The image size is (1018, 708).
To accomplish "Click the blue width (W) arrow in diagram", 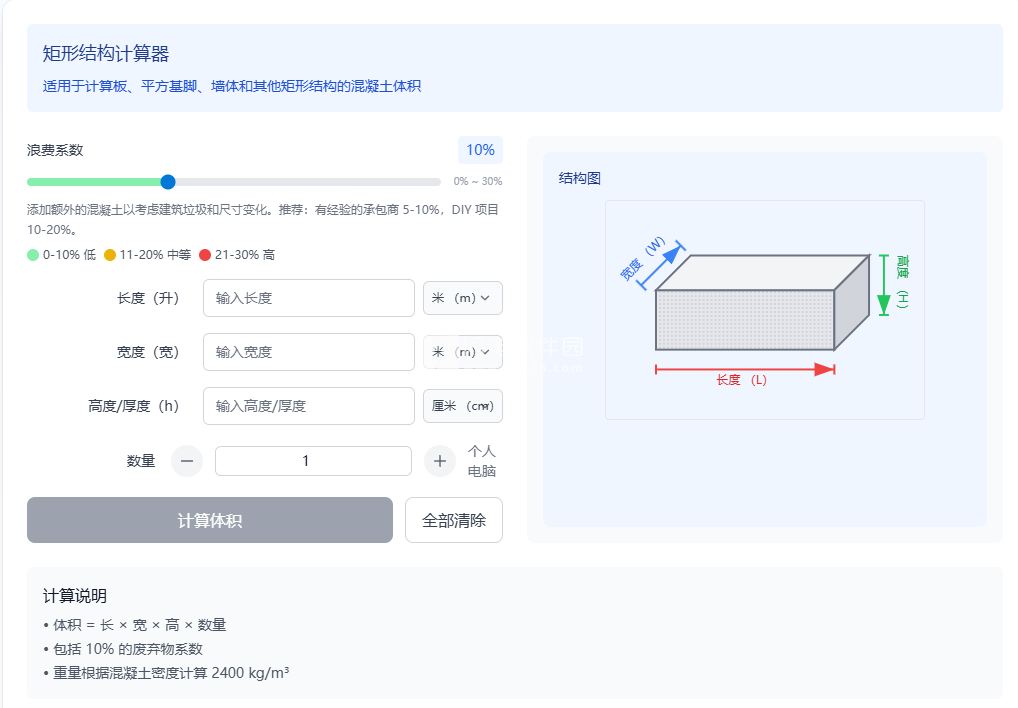I will [x=662, y=265].
